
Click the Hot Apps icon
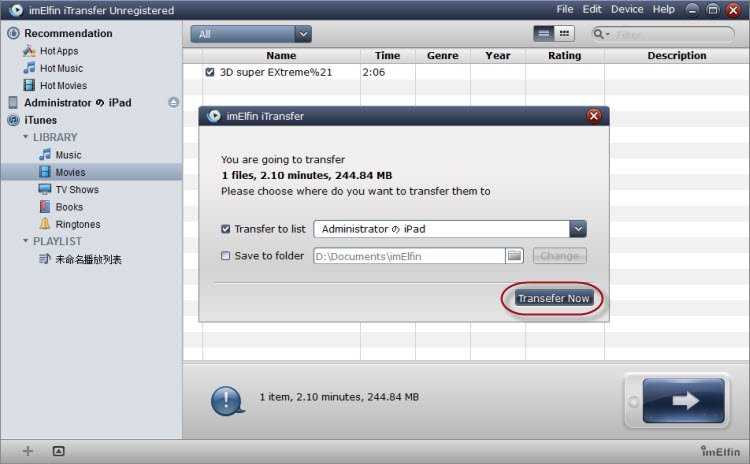pyautogui.click(x=29, y=51)
